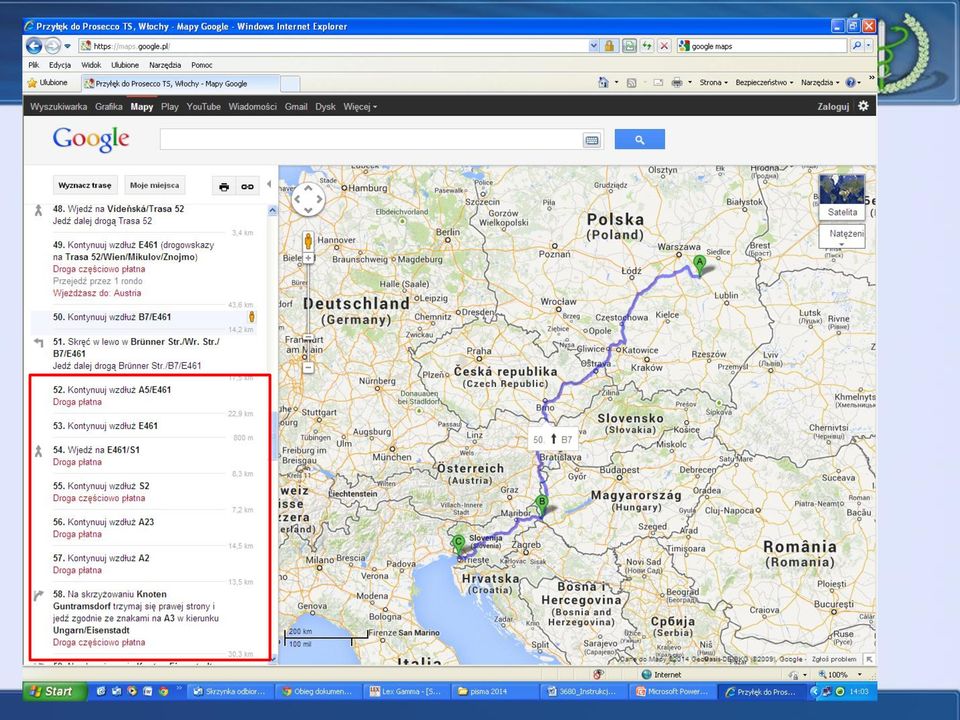Screen dimensions: 960x720
Task: Go back with the browser Back arrow
Action: (x=34, y=46)
